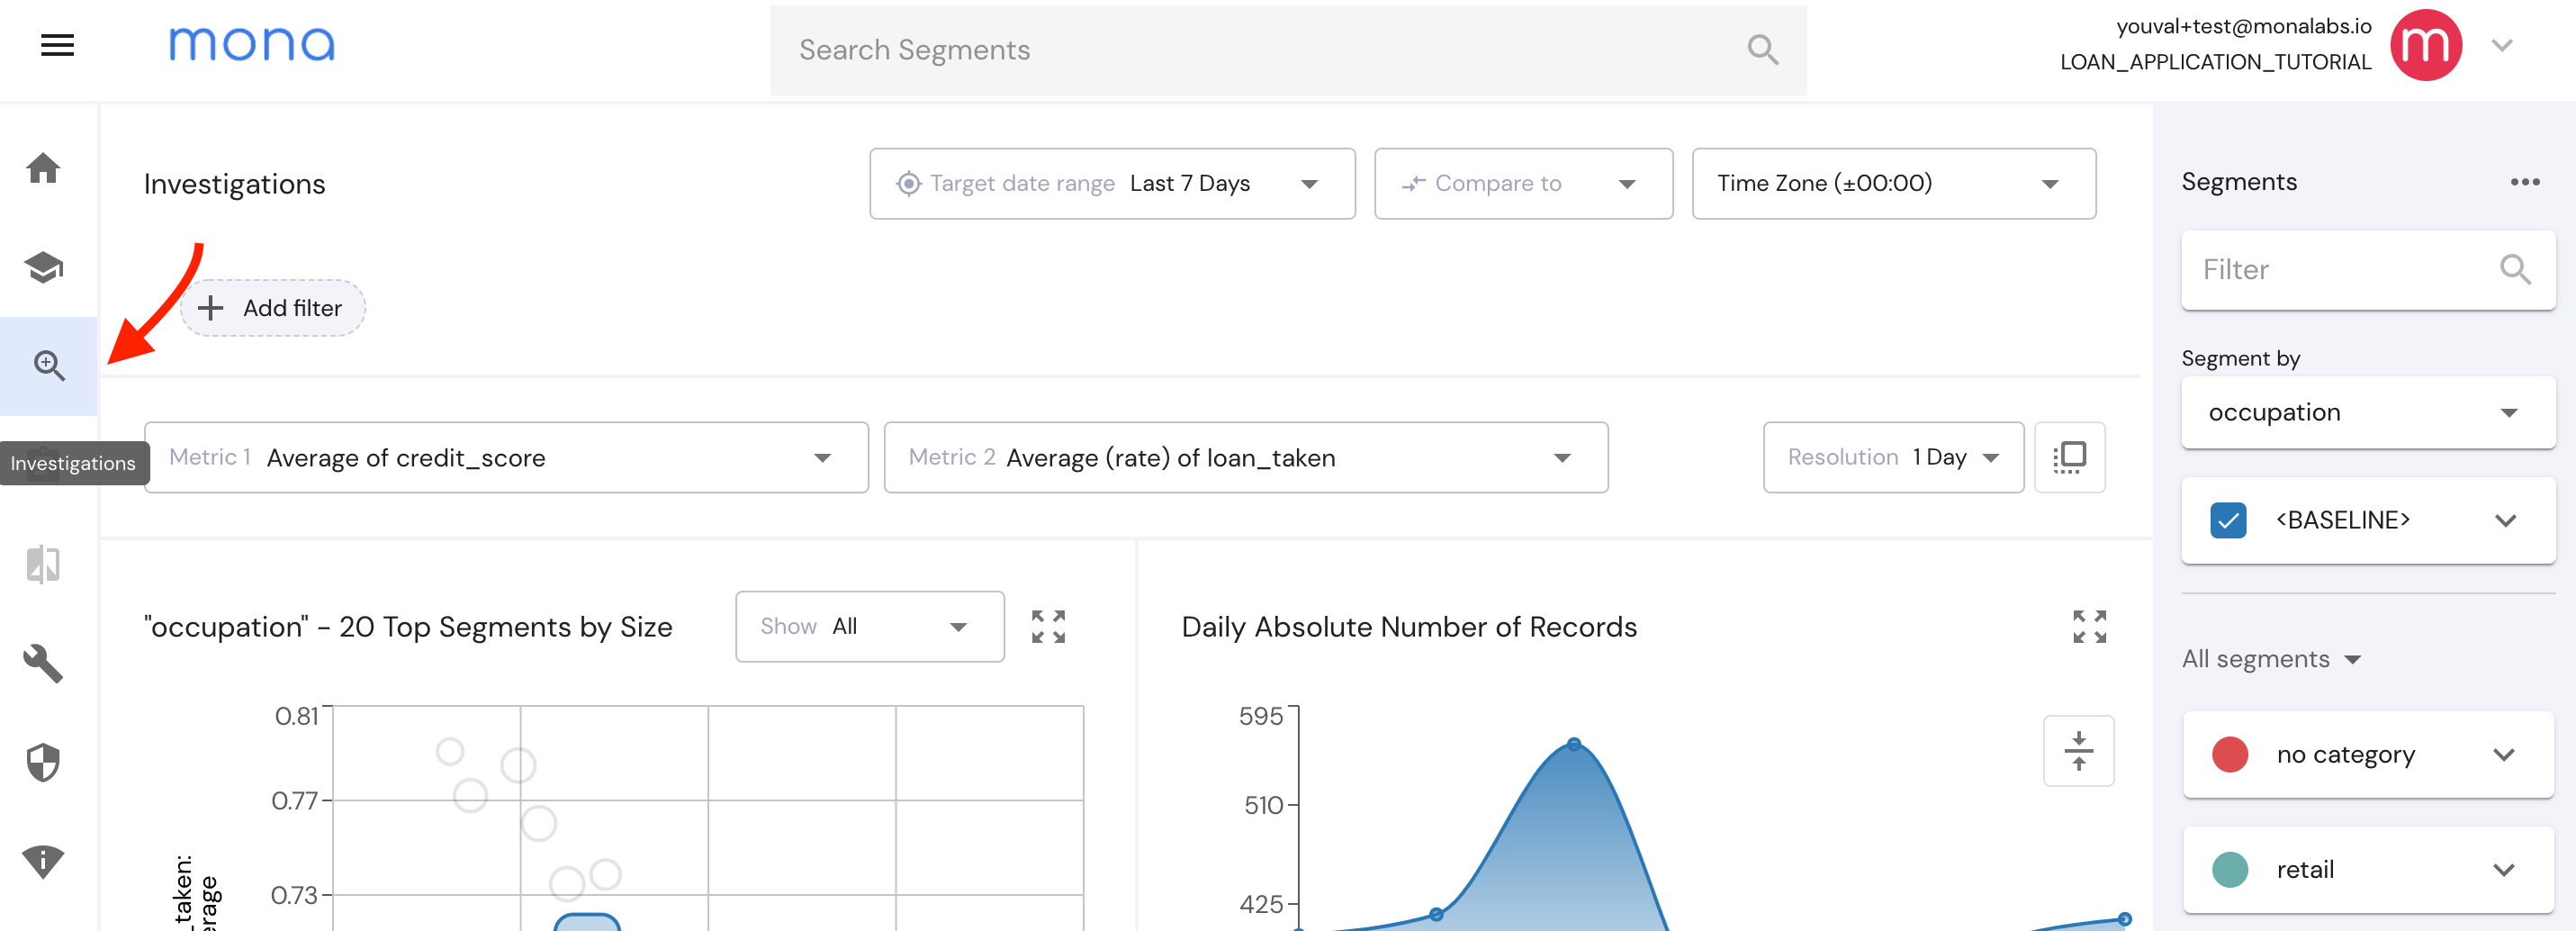The image size is (2576, 931).
Task: Open the wrench configuration sidebar icon
Action: tap(43, 663)
